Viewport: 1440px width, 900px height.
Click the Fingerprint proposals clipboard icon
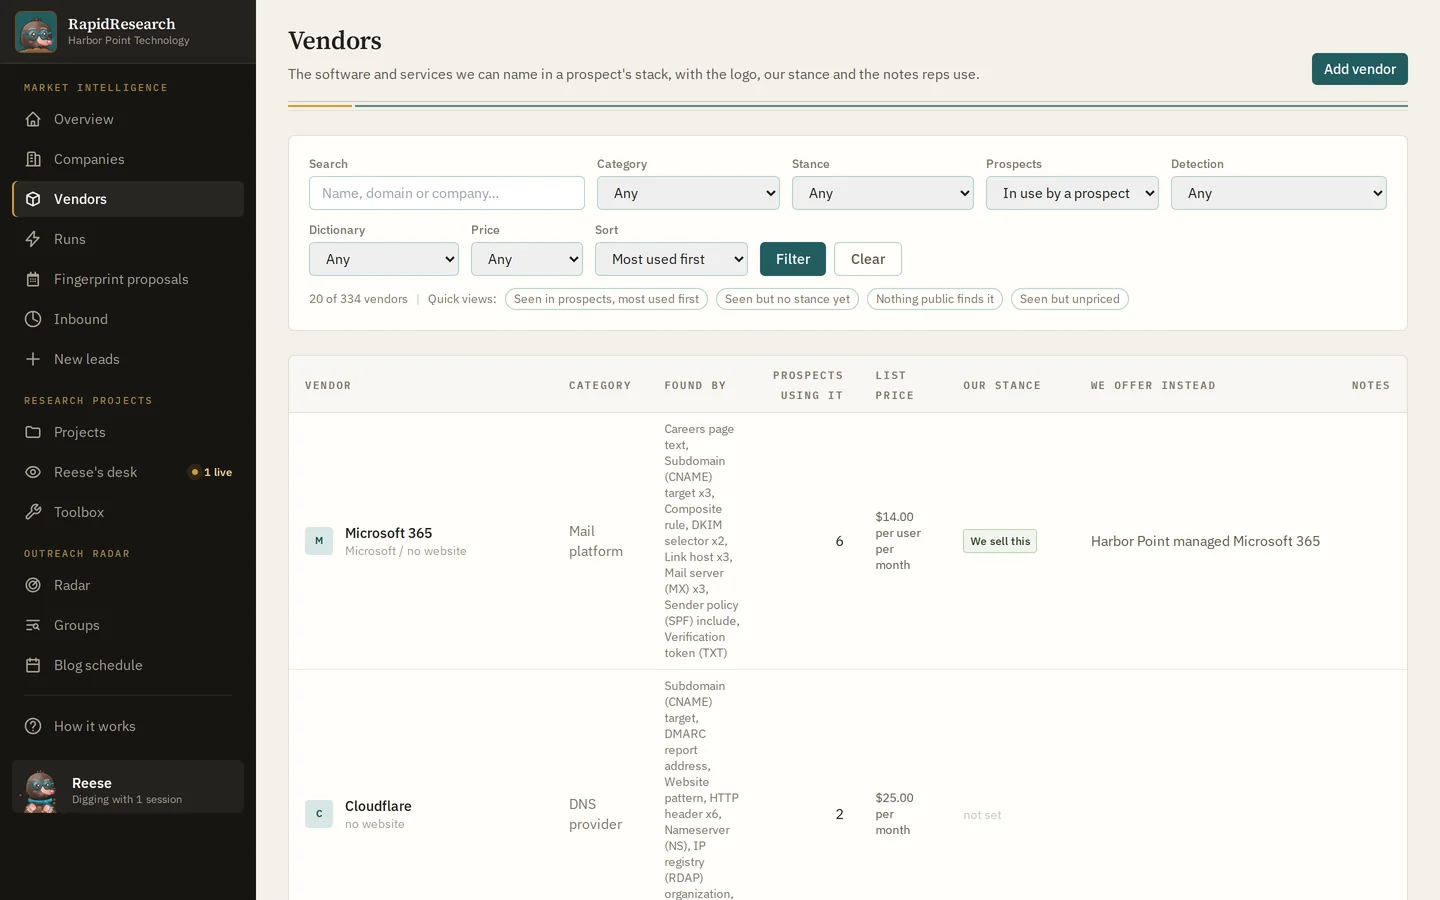(x=33, y=279)
